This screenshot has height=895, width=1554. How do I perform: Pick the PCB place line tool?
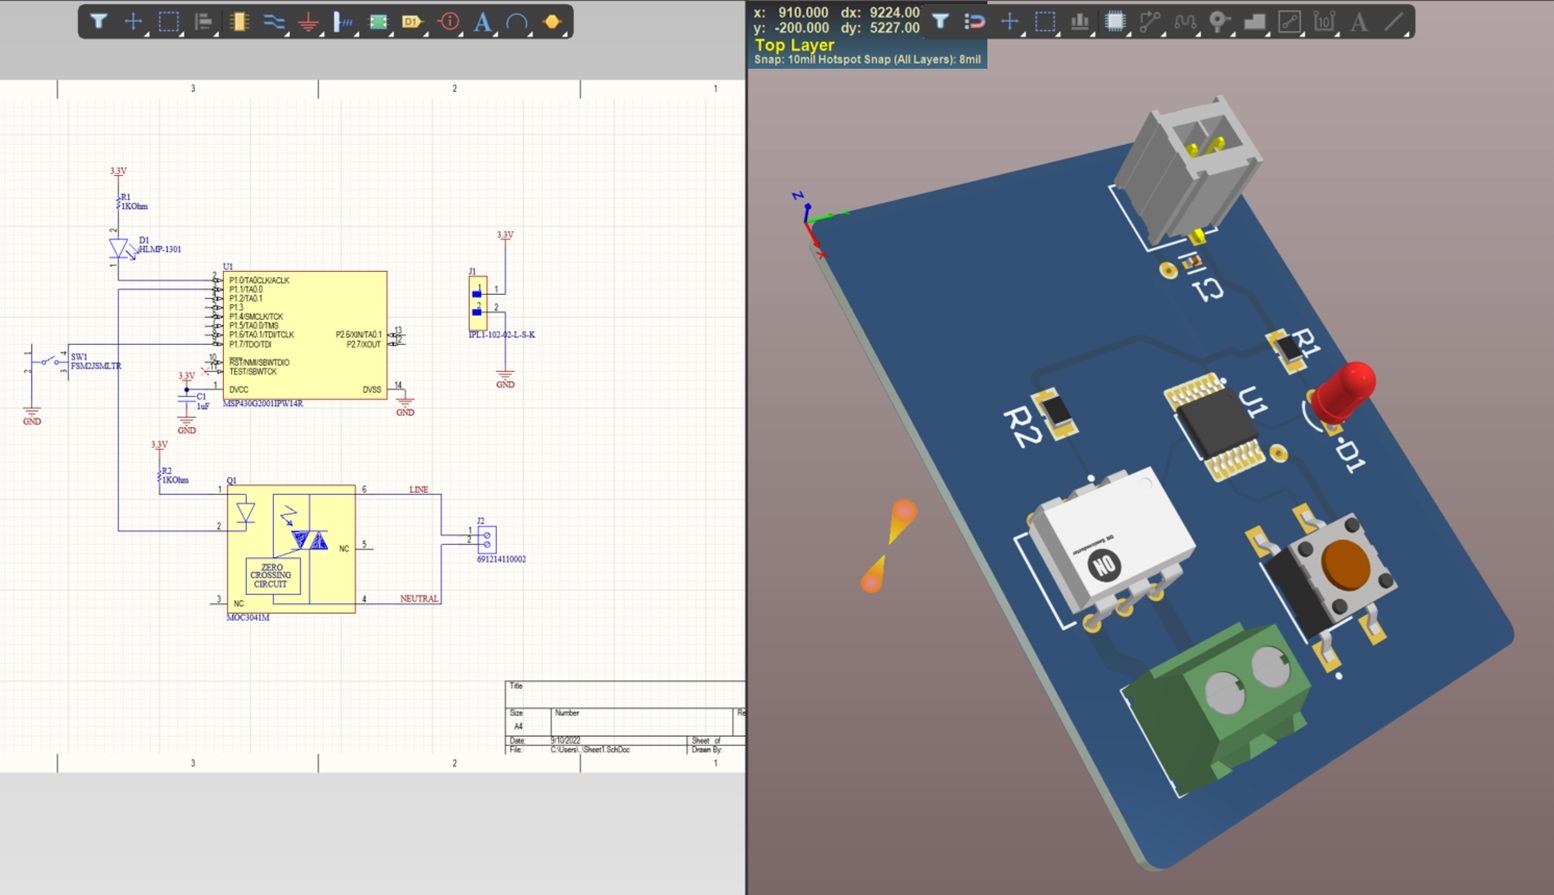1394,21
